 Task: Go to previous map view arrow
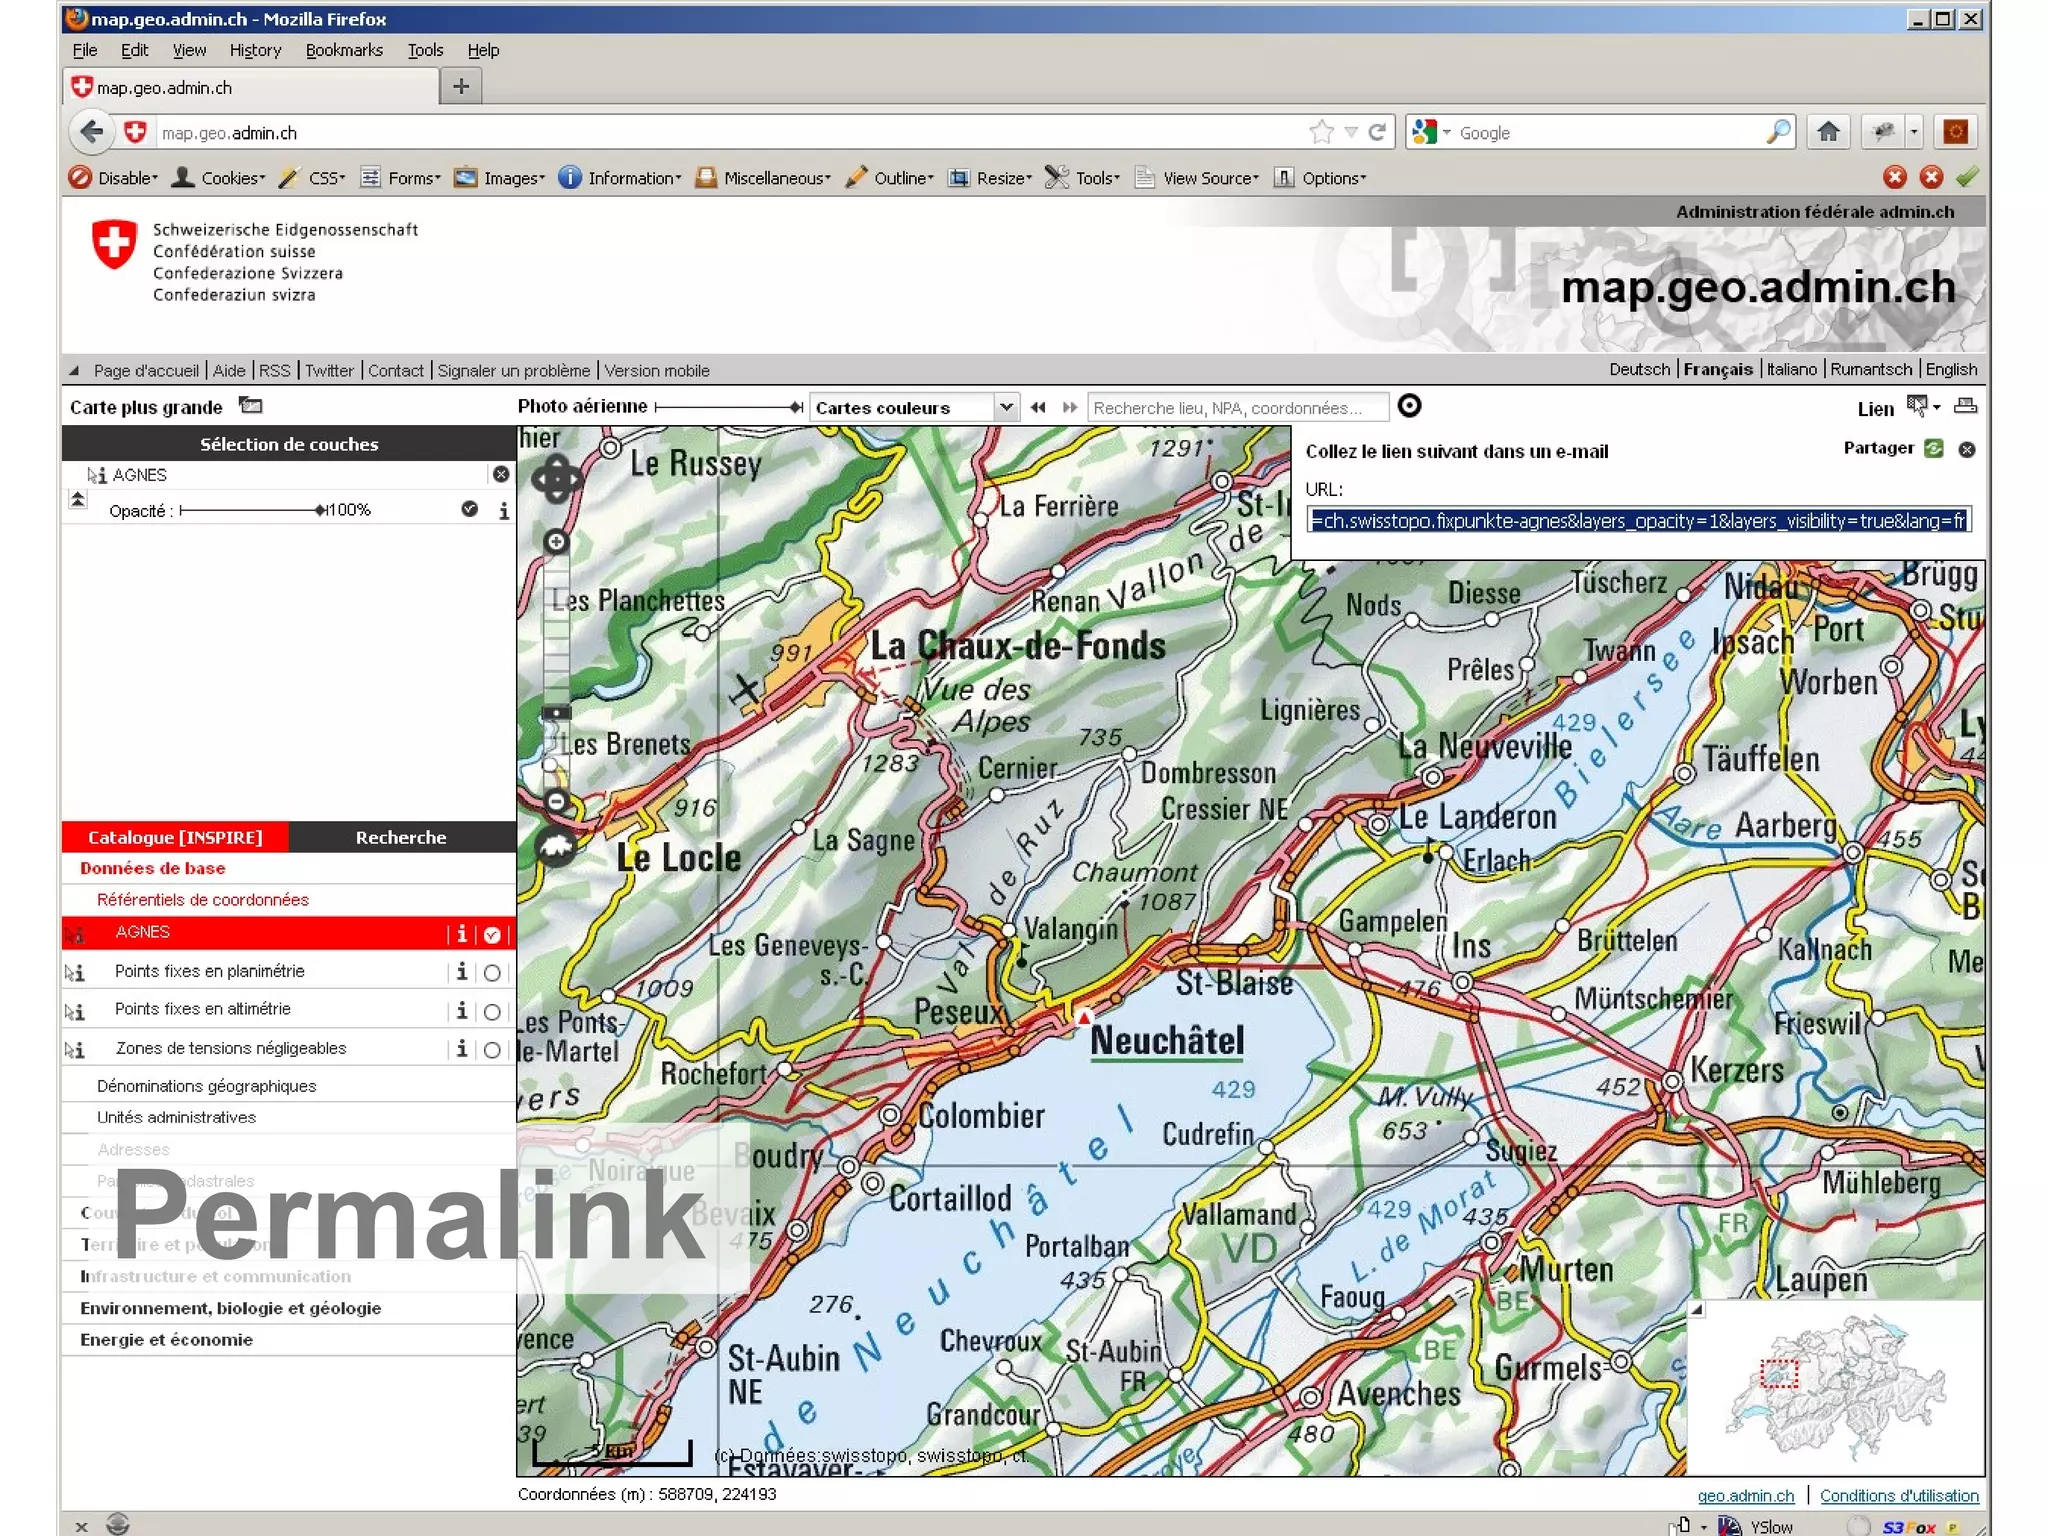1038,407
